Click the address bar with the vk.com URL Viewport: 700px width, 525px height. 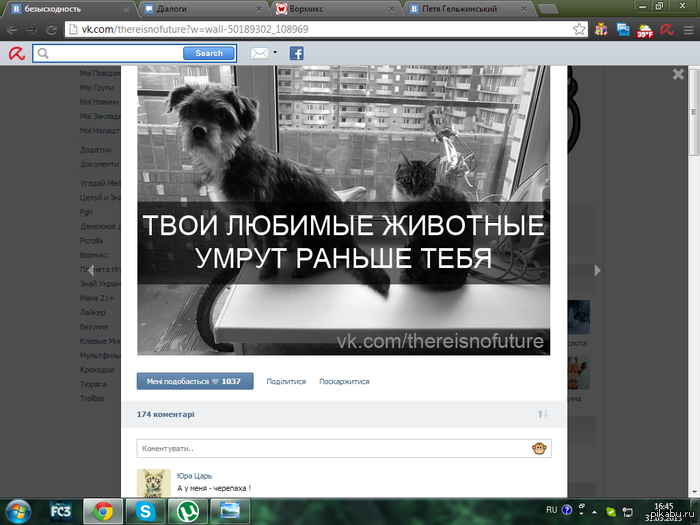pos(326,29)
